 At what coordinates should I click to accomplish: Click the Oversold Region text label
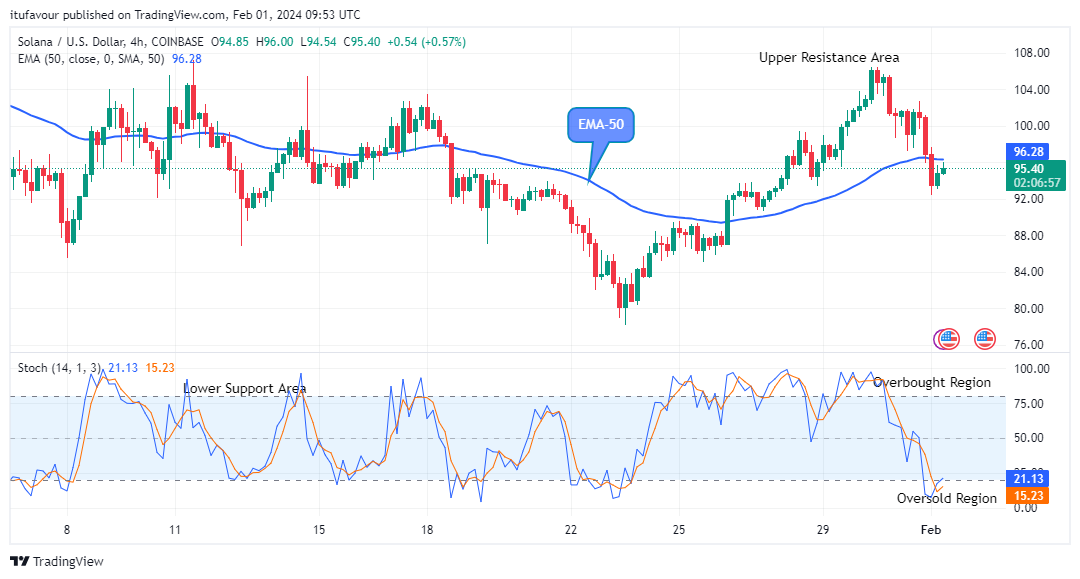(x=946, y=498)
